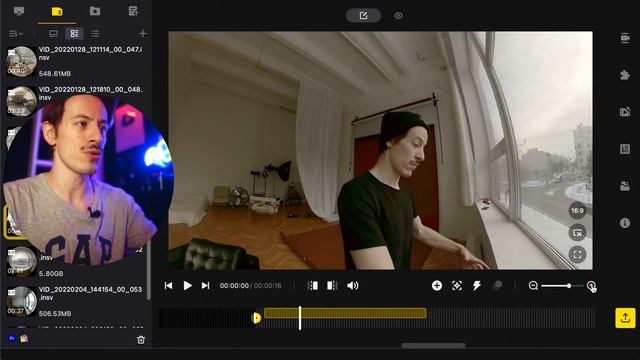Image resolution: width=640 pixels, height=360 pixels.
Task: Mute the audio speaker icon
Action: click(x=353, y=286)
